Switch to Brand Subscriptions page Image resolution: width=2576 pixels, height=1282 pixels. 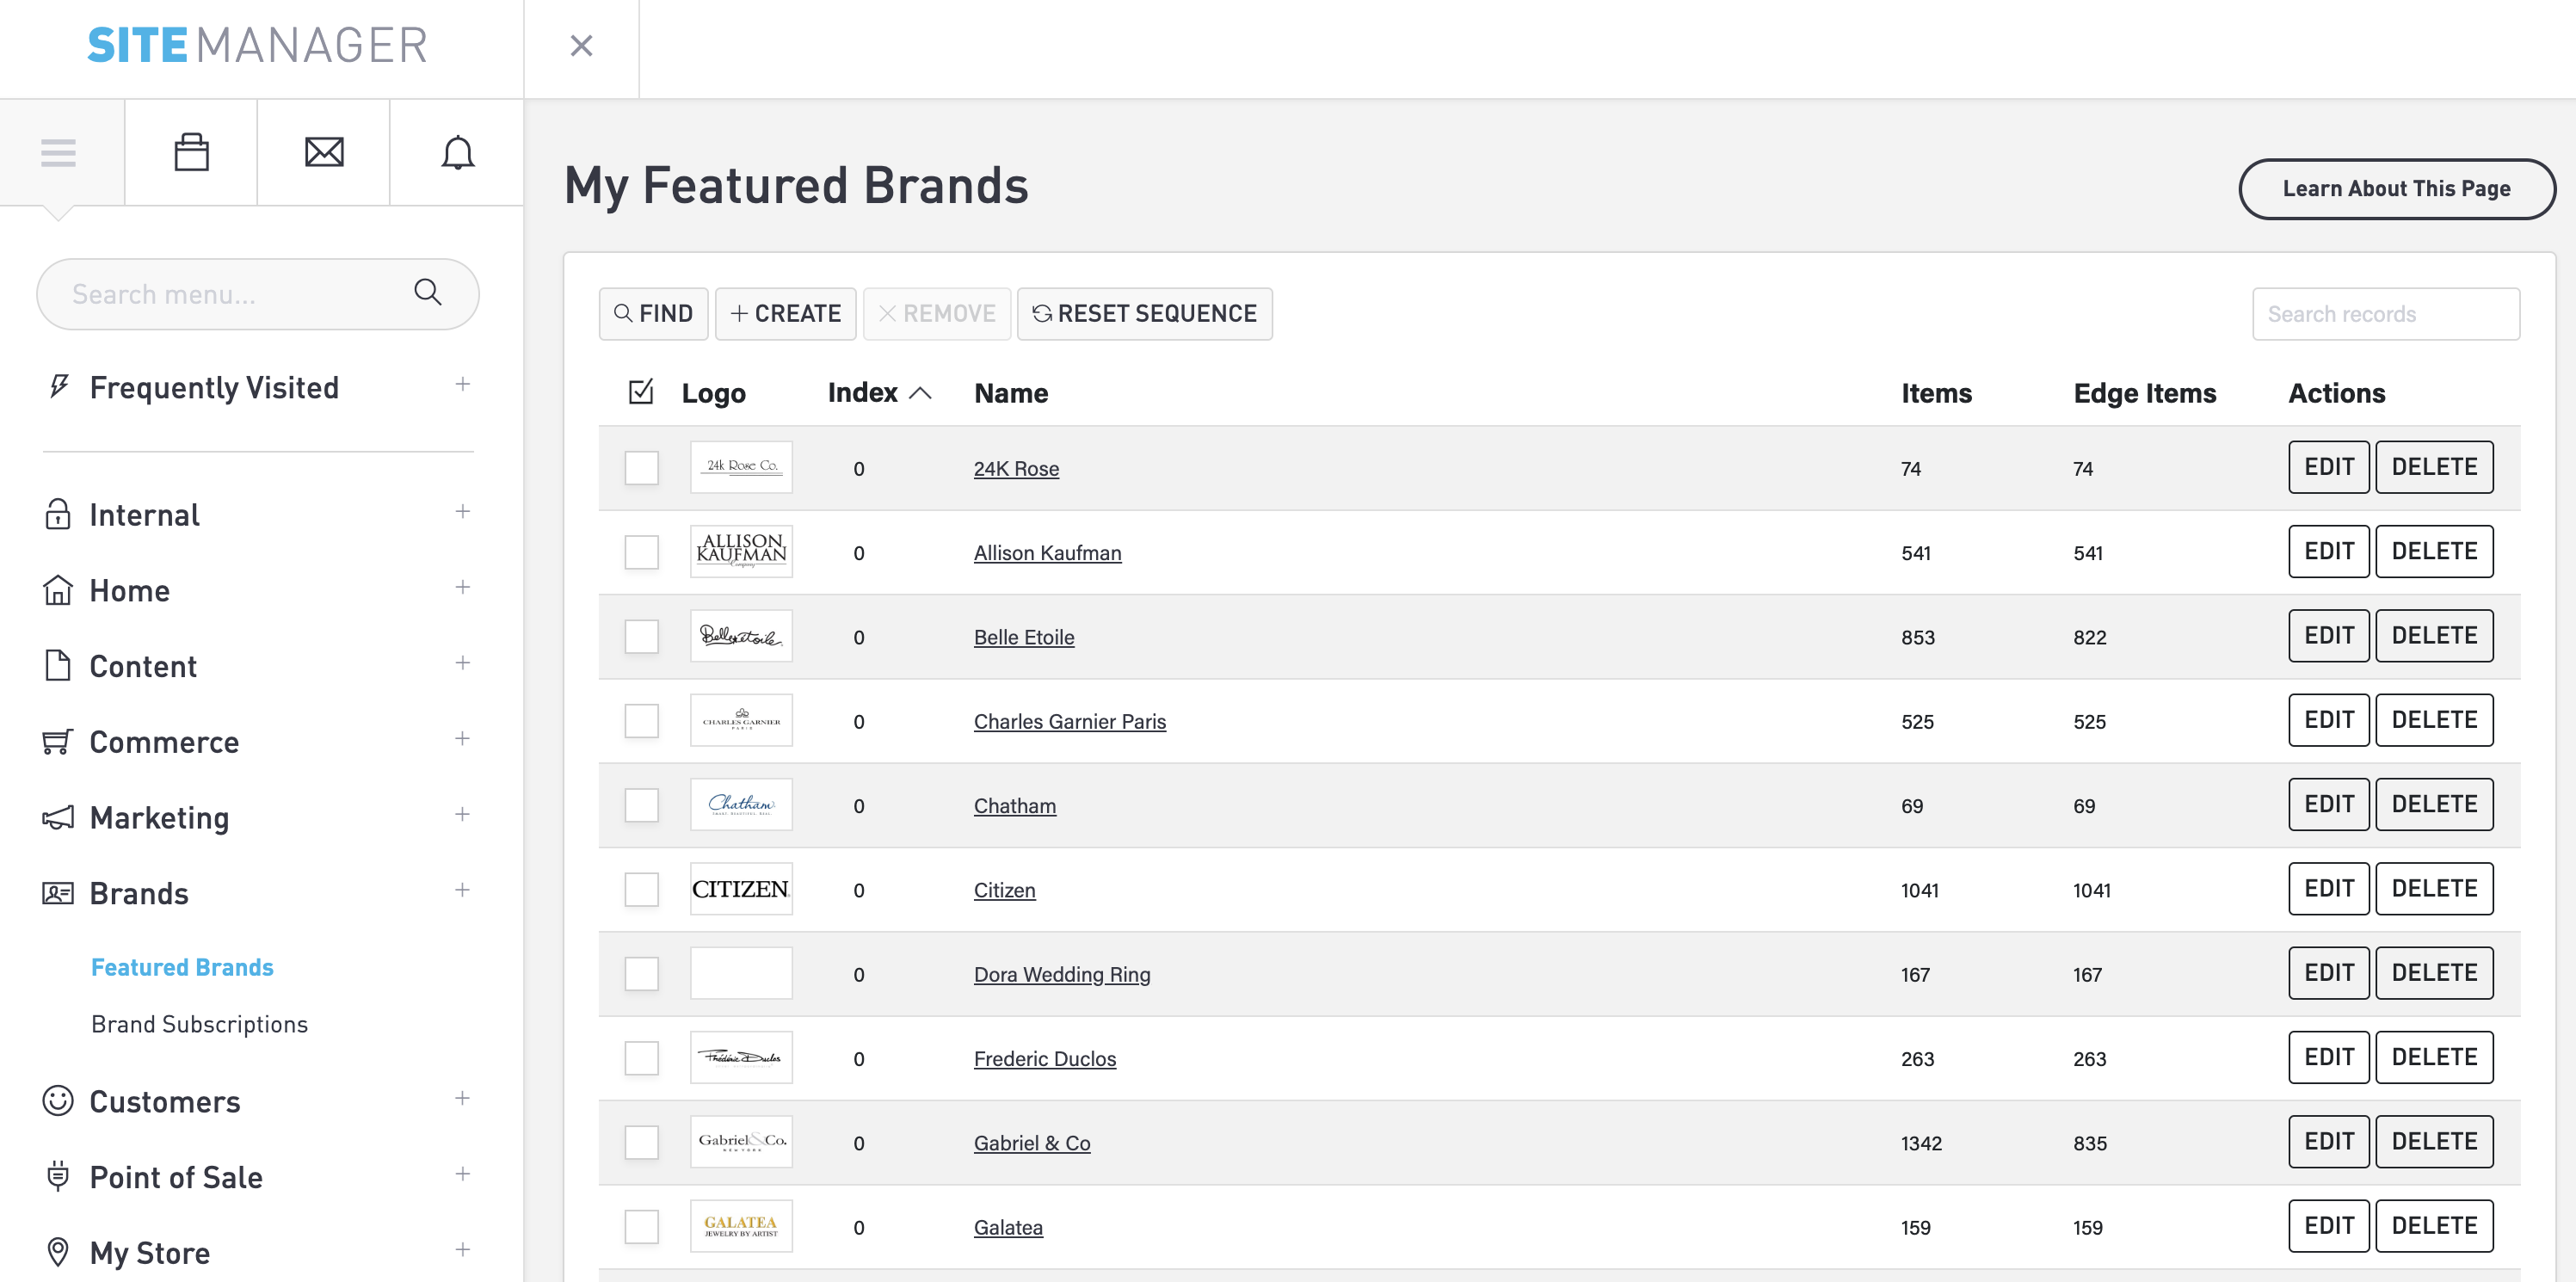pos(199,1024)
